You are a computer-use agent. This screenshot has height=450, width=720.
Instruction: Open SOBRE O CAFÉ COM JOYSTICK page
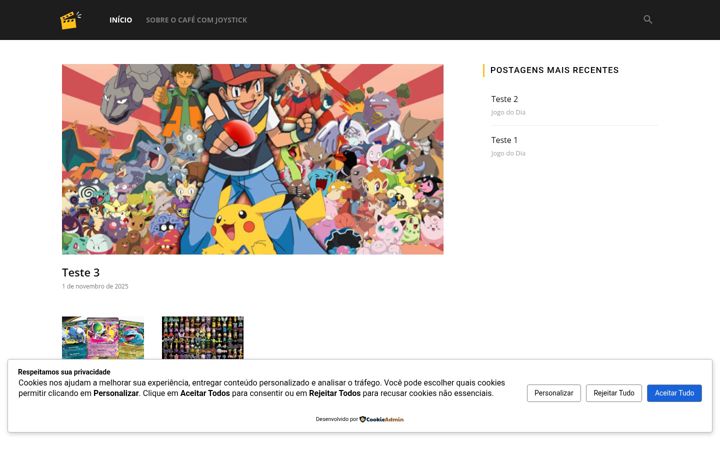[197, 20]
